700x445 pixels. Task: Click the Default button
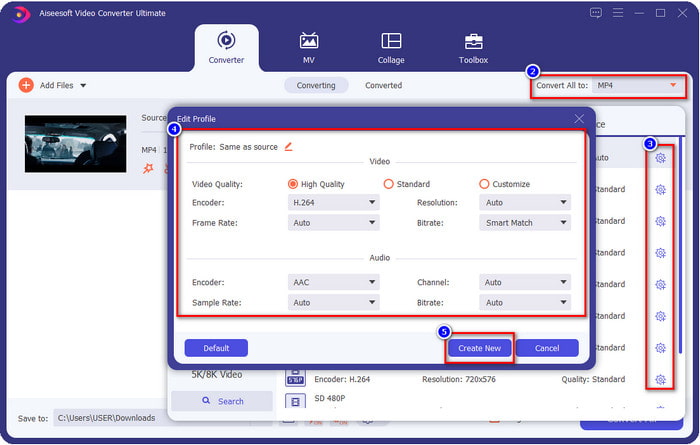216,348
